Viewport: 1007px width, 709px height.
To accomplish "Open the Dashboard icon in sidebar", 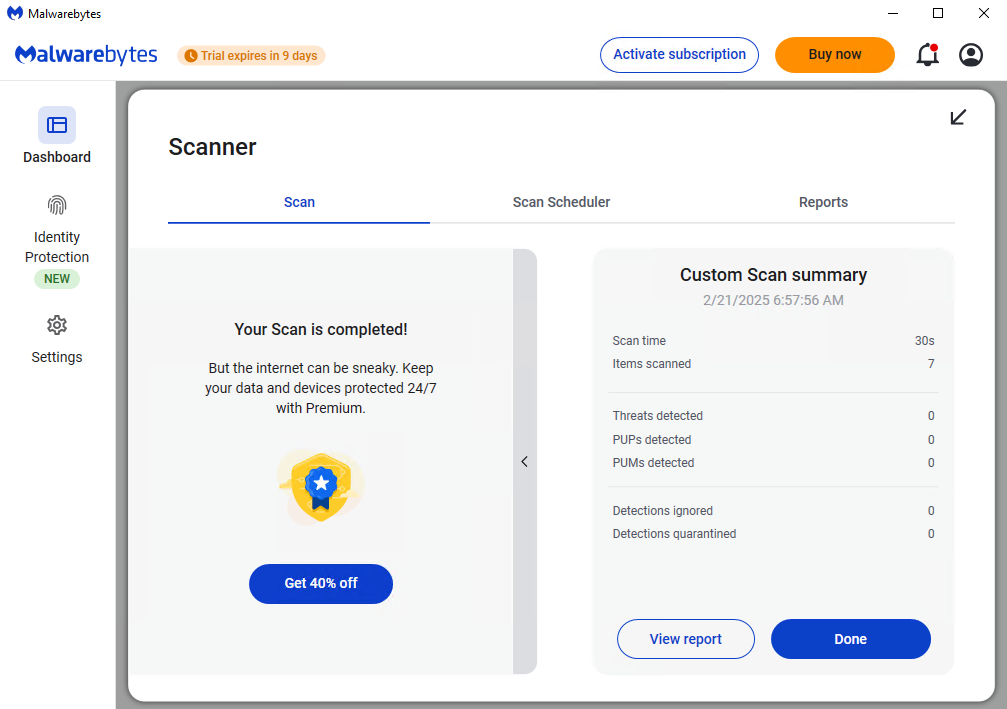I will pyautogui.click(x=57, y=125).
